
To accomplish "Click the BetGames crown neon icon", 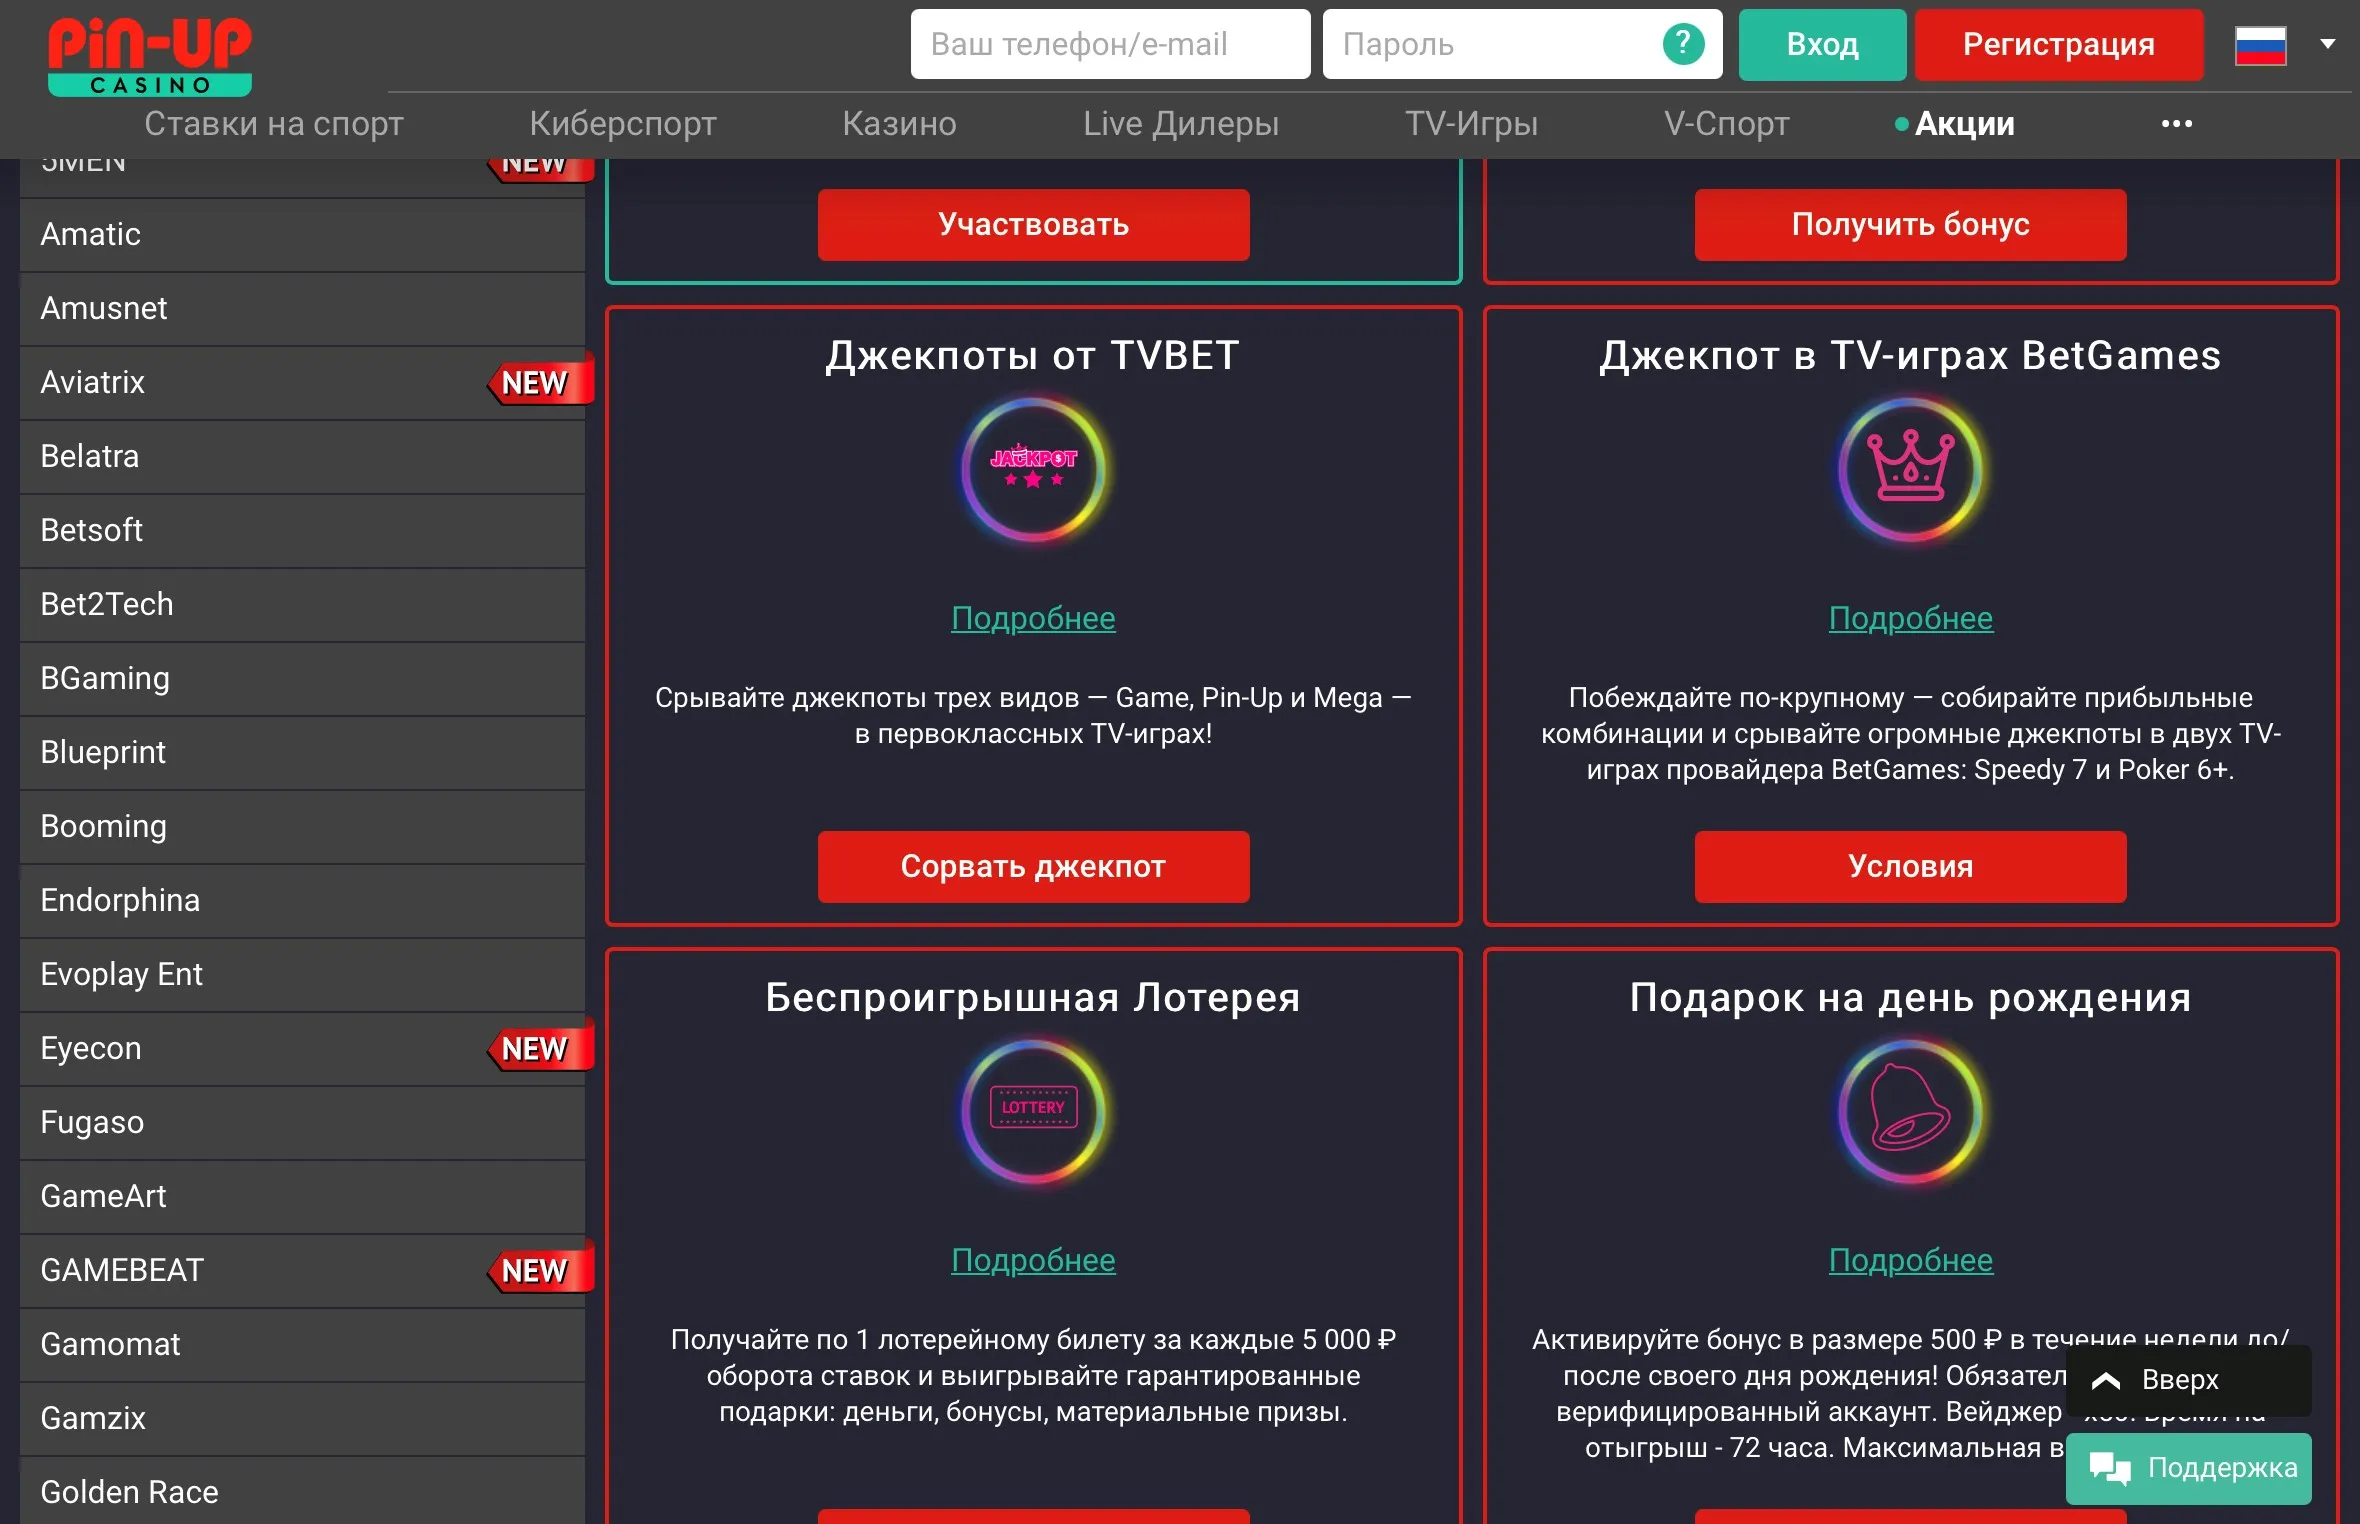I will click(x=1910, y=470).
